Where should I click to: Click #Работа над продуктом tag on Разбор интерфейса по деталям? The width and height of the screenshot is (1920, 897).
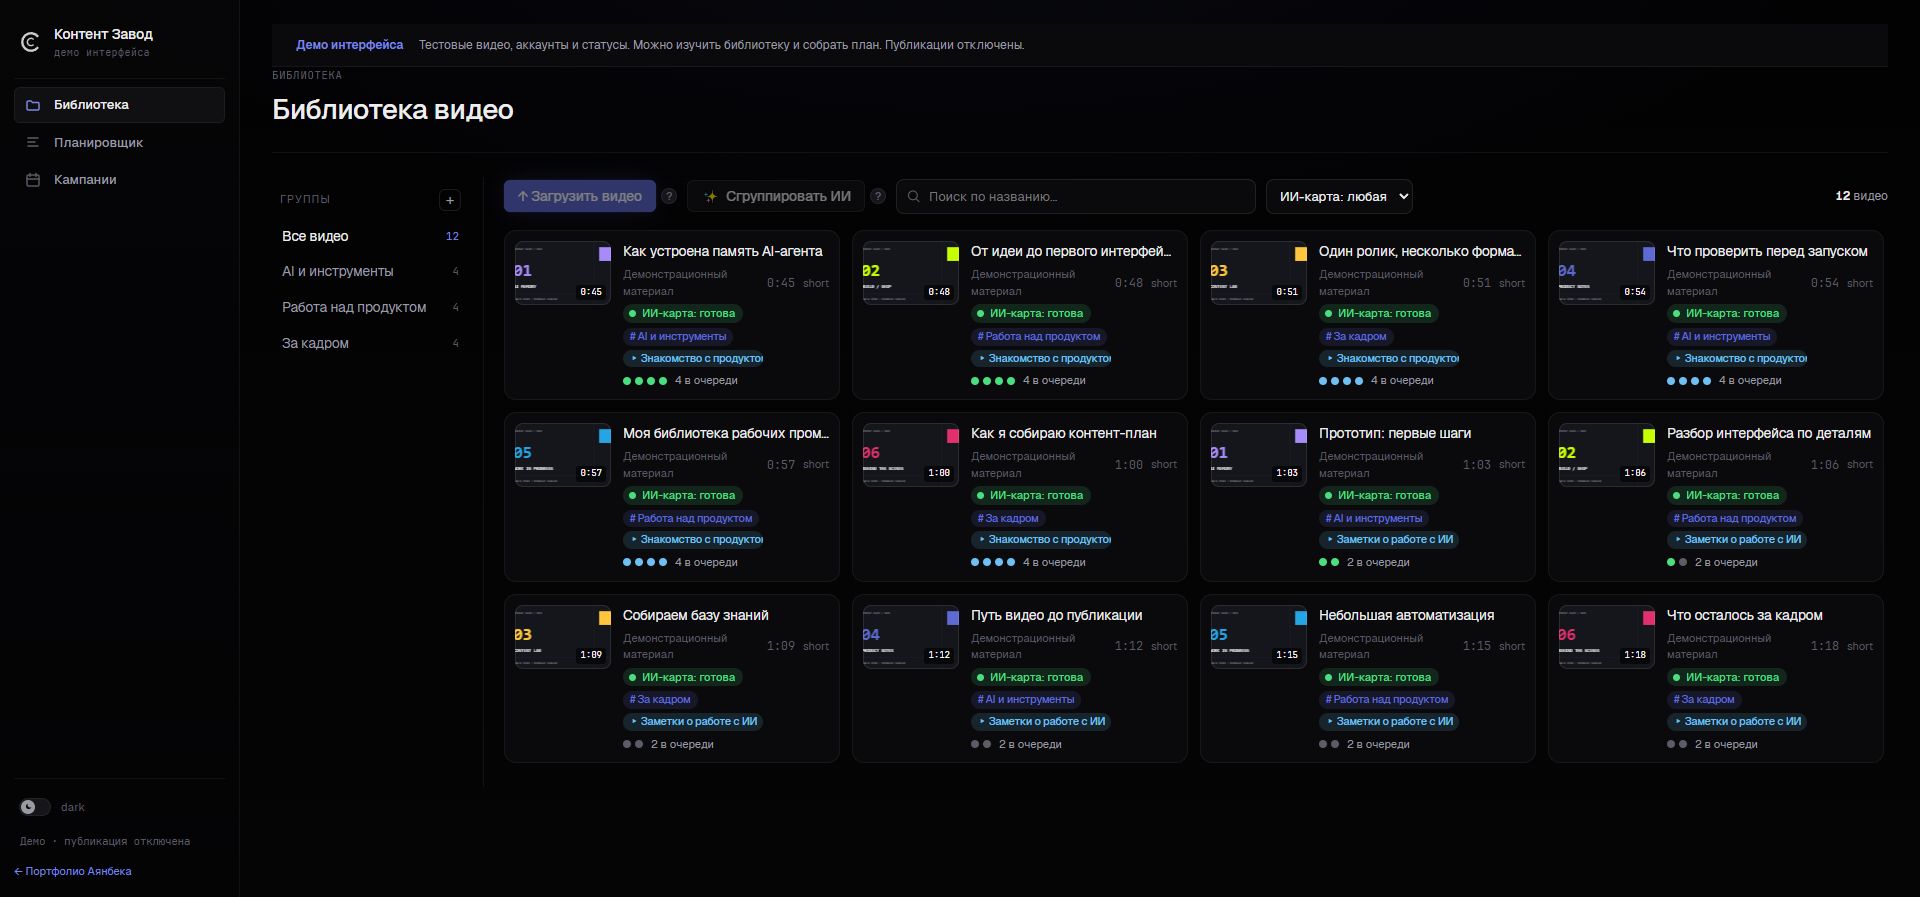pos(1735,518)
